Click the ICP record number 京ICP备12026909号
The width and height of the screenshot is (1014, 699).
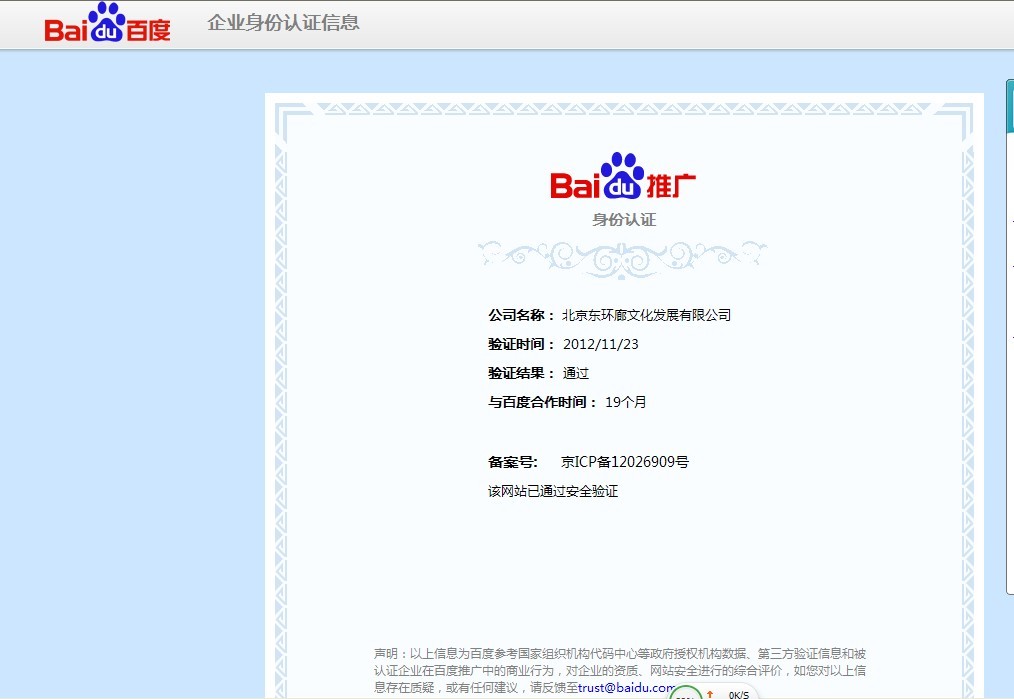click(625, 462)
